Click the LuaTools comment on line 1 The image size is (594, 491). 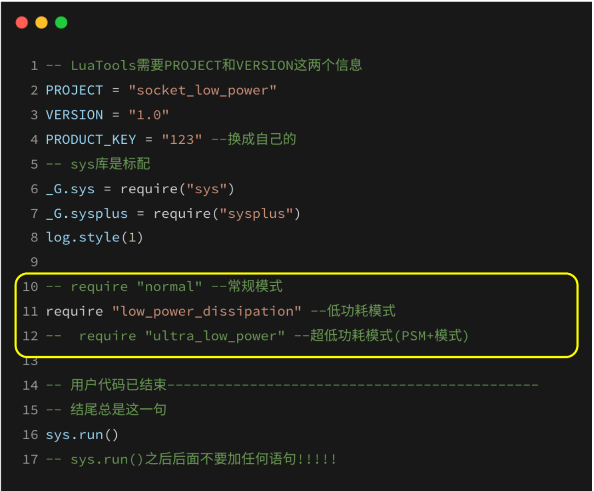(204, 65)
